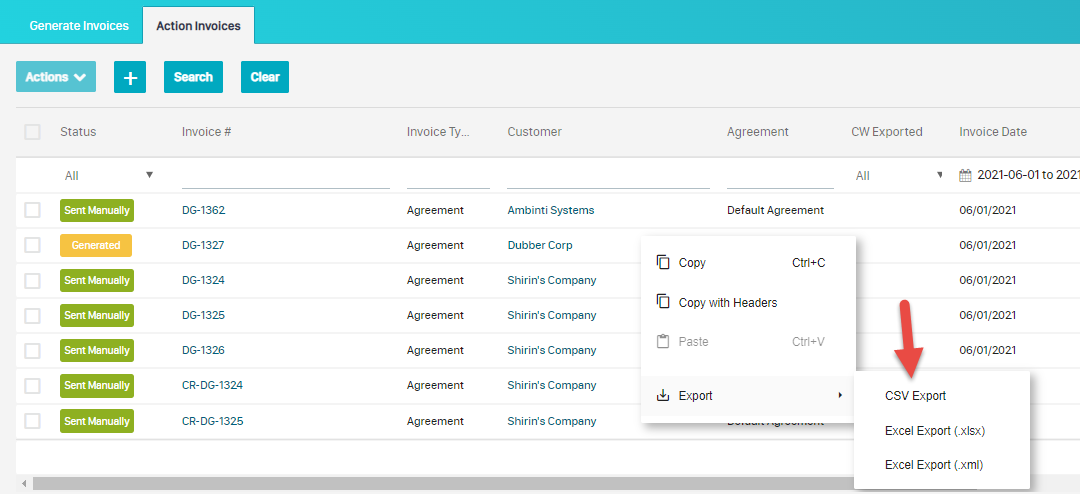Click the calendar icon in Invoice Date filter
This screenshot has width=1080, height=494.
966,176
